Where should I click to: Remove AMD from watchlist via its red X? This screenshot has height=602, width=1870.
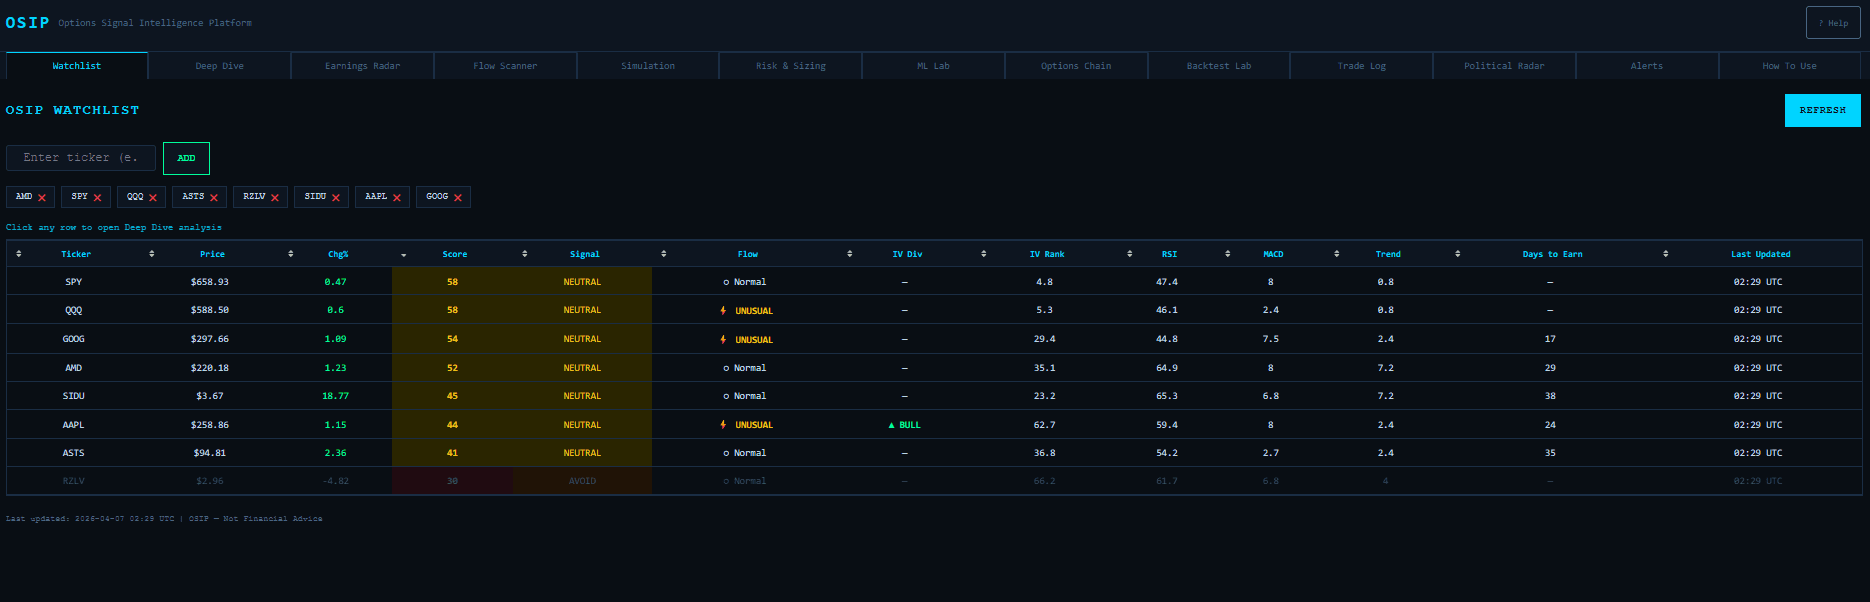(42, 198)
